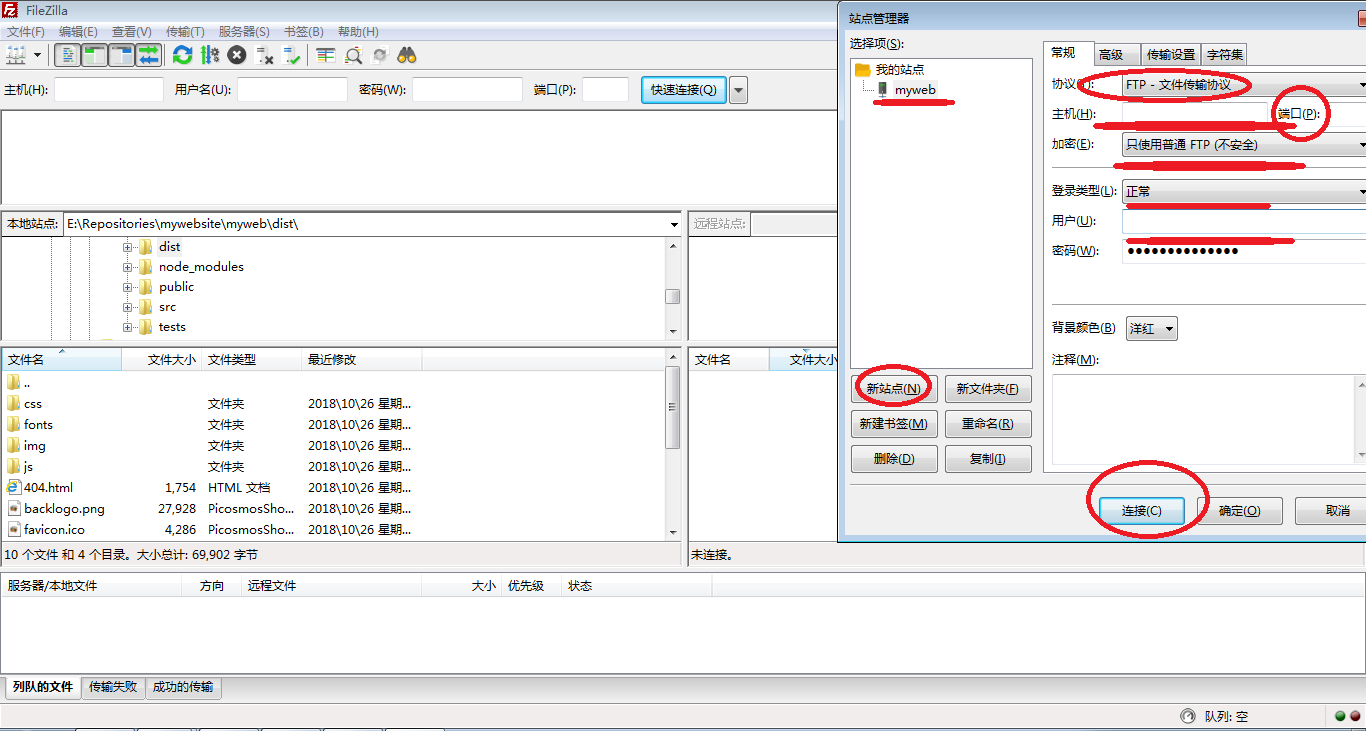Image resolution: width=1366 pixels, height=731 pixels.
Task: Click the quick connect 密码(W) field
Action: point(468,90)
